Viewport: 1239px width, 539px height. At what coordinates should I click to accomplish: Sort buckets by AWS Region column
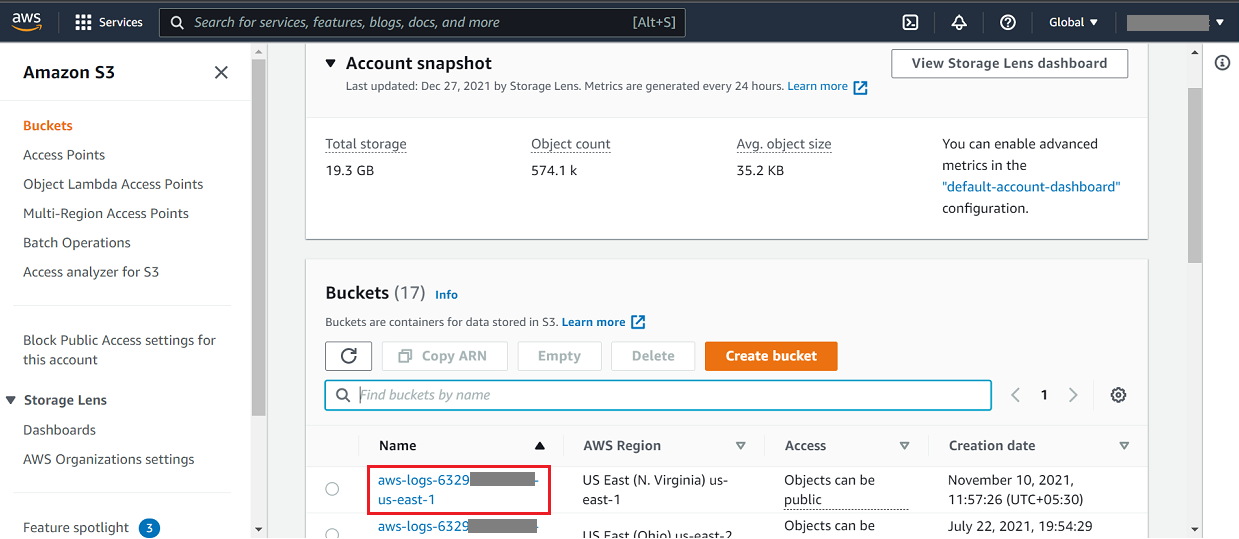[740, 446]
